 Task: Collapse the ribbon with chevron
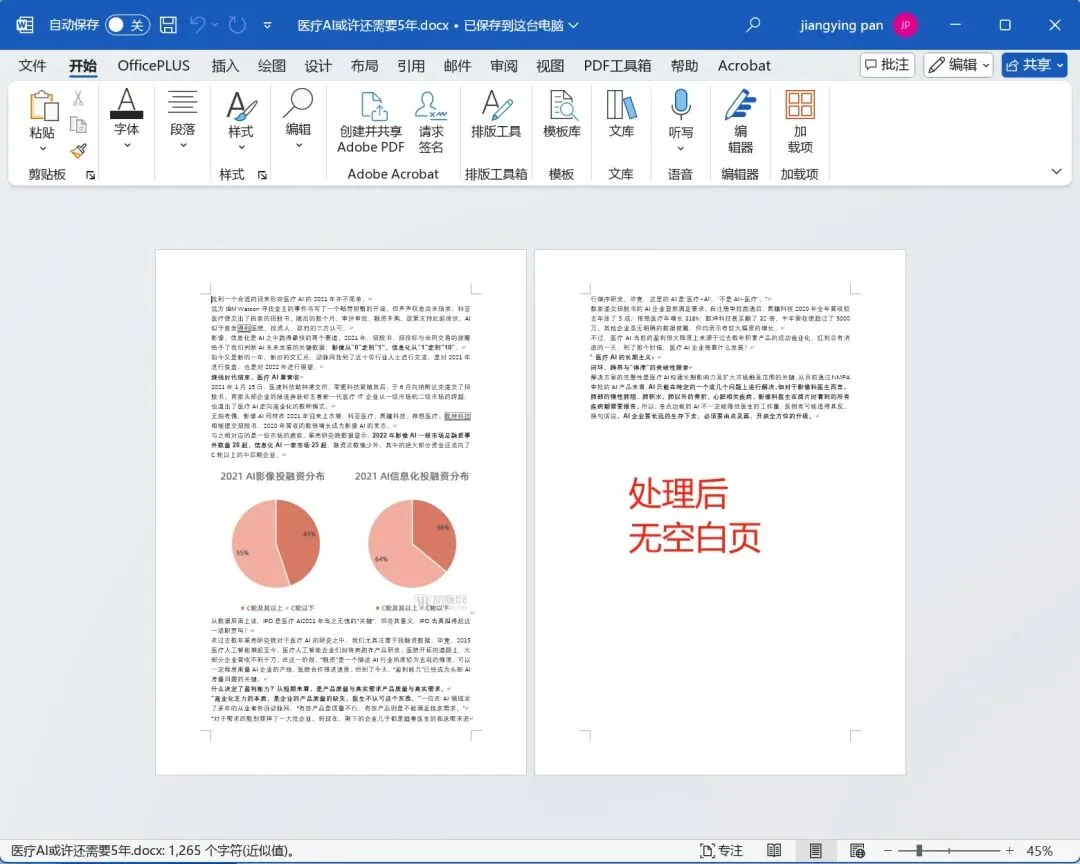click(x=1057, y=172)
